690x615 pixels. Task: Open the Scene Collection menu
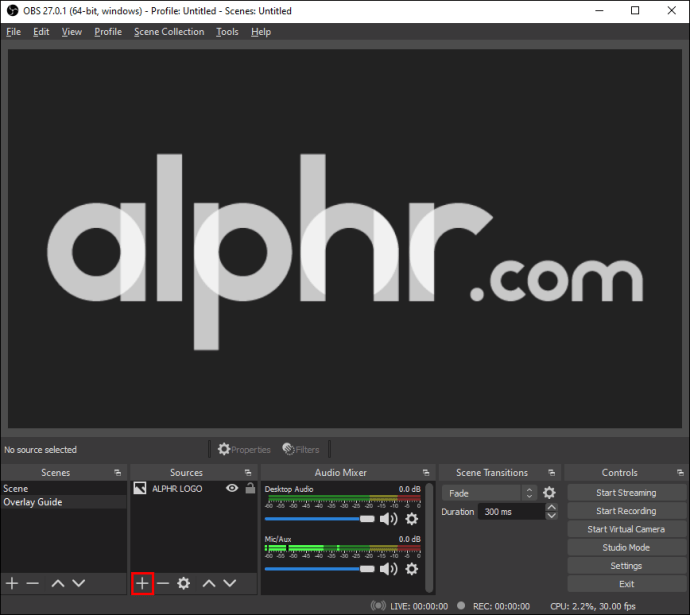click(169, 32)
